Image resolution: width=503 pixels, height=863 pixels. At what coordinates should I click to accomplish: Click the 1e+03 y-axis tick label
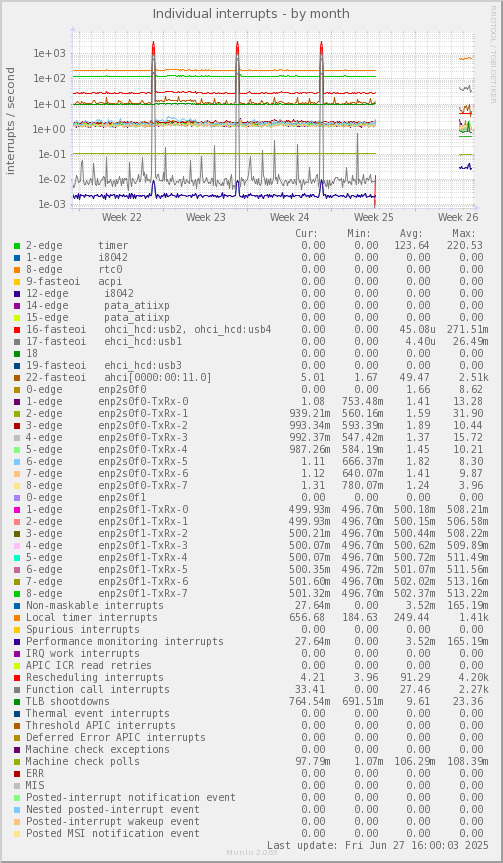(x=50, y=53)
